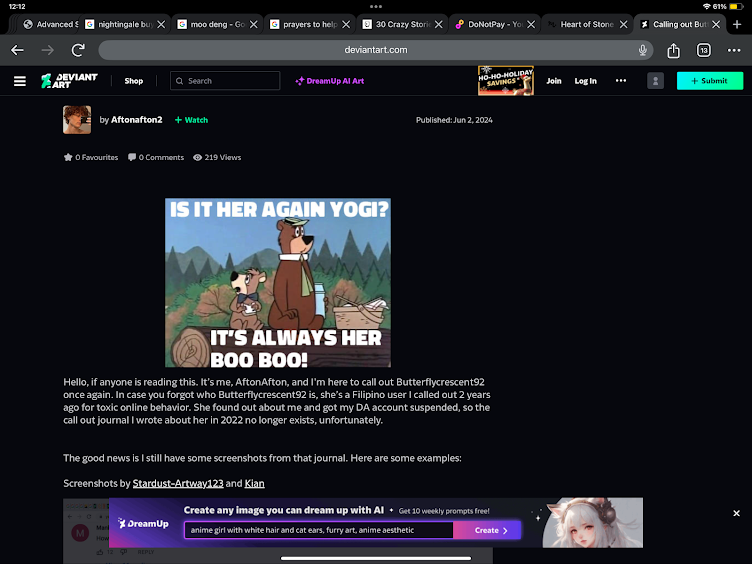Open DeviantArt more options ellipsis
Viewport: 752px width, 564px height.
tap(621, 81)
